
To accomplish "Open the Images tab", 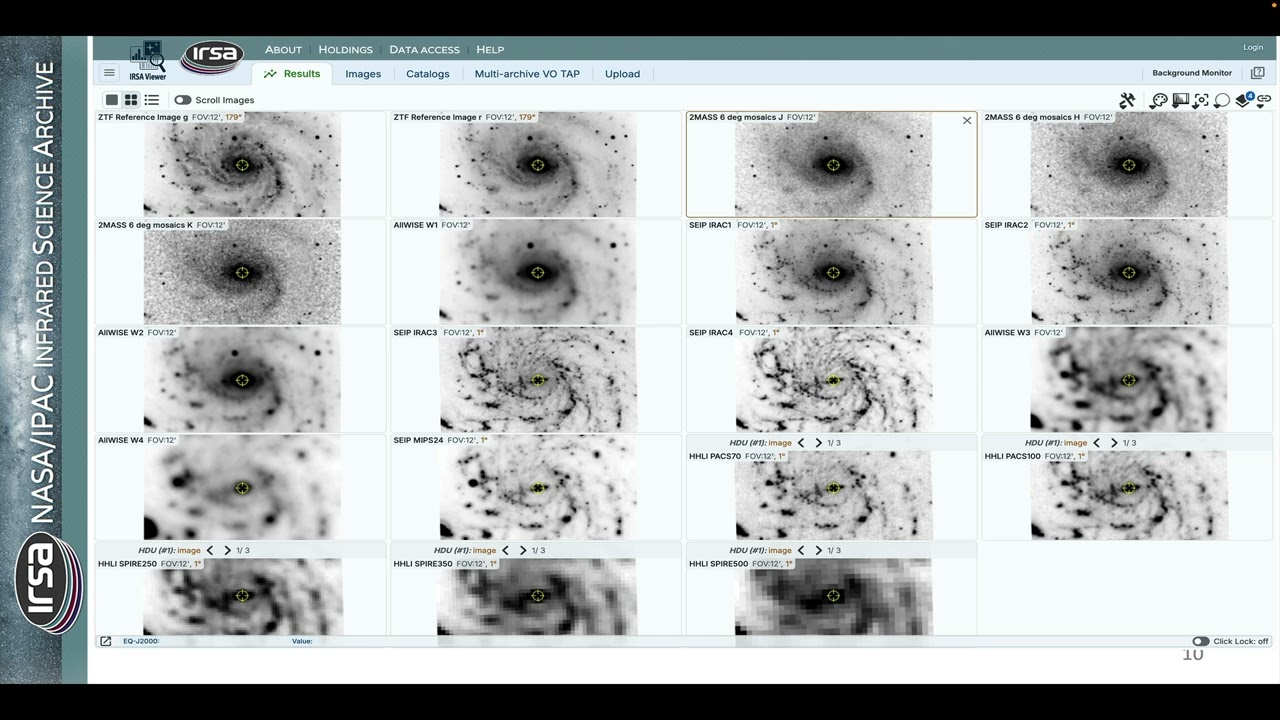I will [363, 74].
